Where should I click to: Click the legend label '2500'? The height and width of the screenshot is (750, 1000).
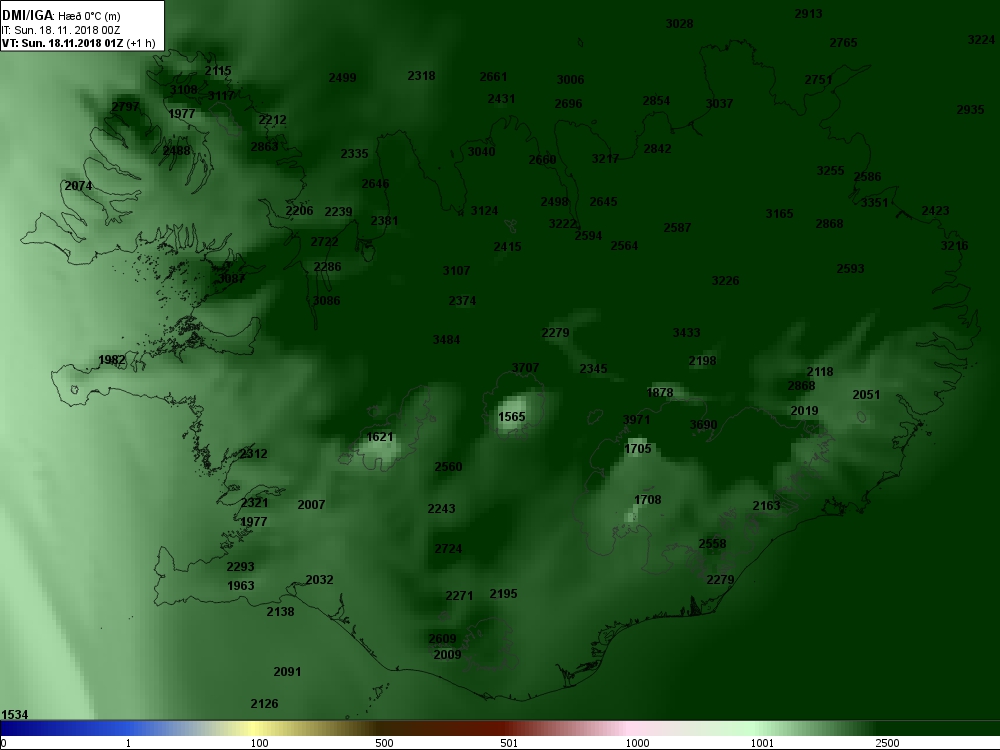(x=887, y=743)
